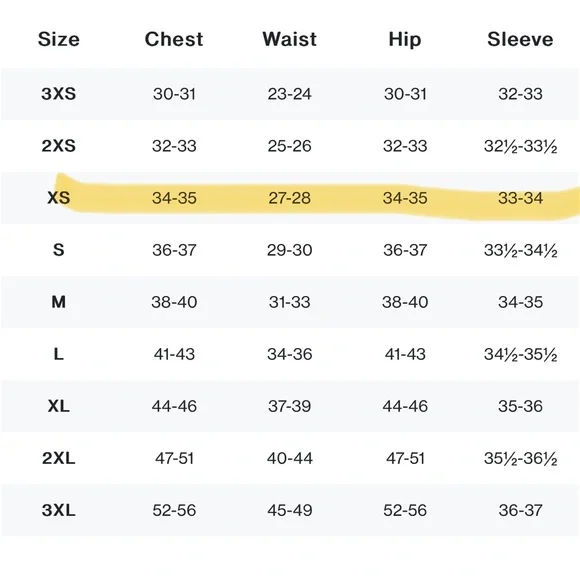580x580 pixels.
Task: Click the 3XL hip value 52-56
Action: coord(405,511)
